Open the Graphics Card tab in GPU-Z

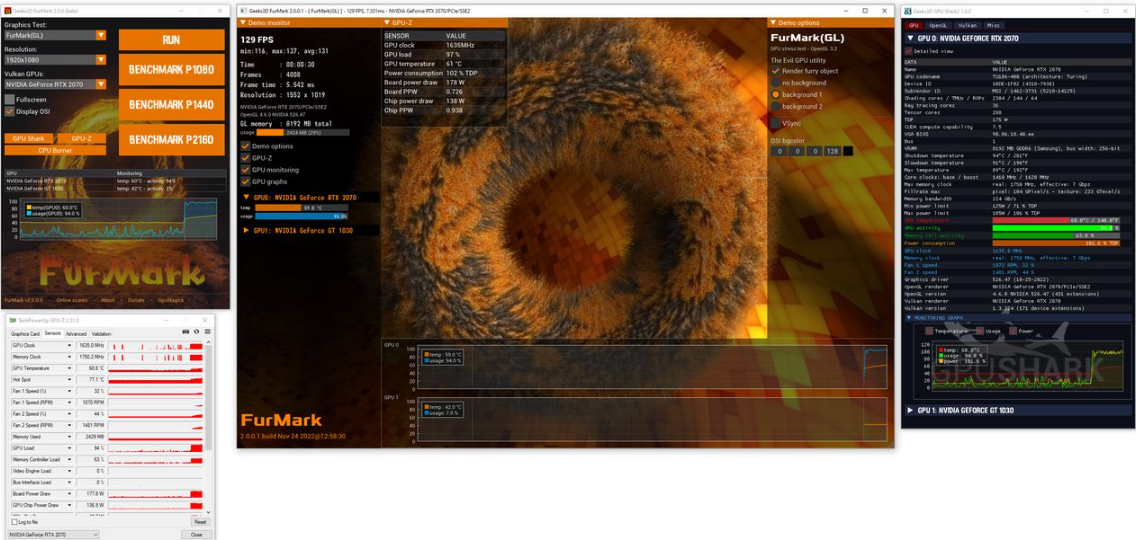click(x=25, y=333)
